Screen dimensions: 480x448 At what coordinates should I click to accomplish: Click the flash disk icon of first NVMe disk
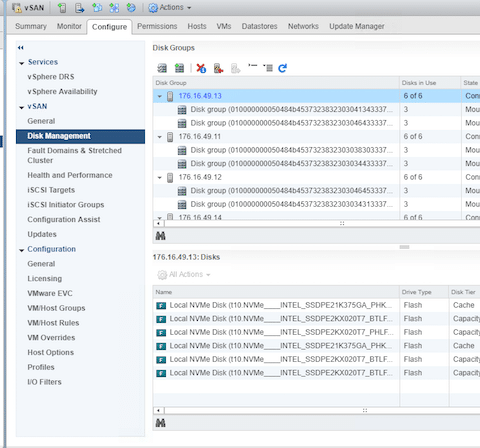(161, 305)
